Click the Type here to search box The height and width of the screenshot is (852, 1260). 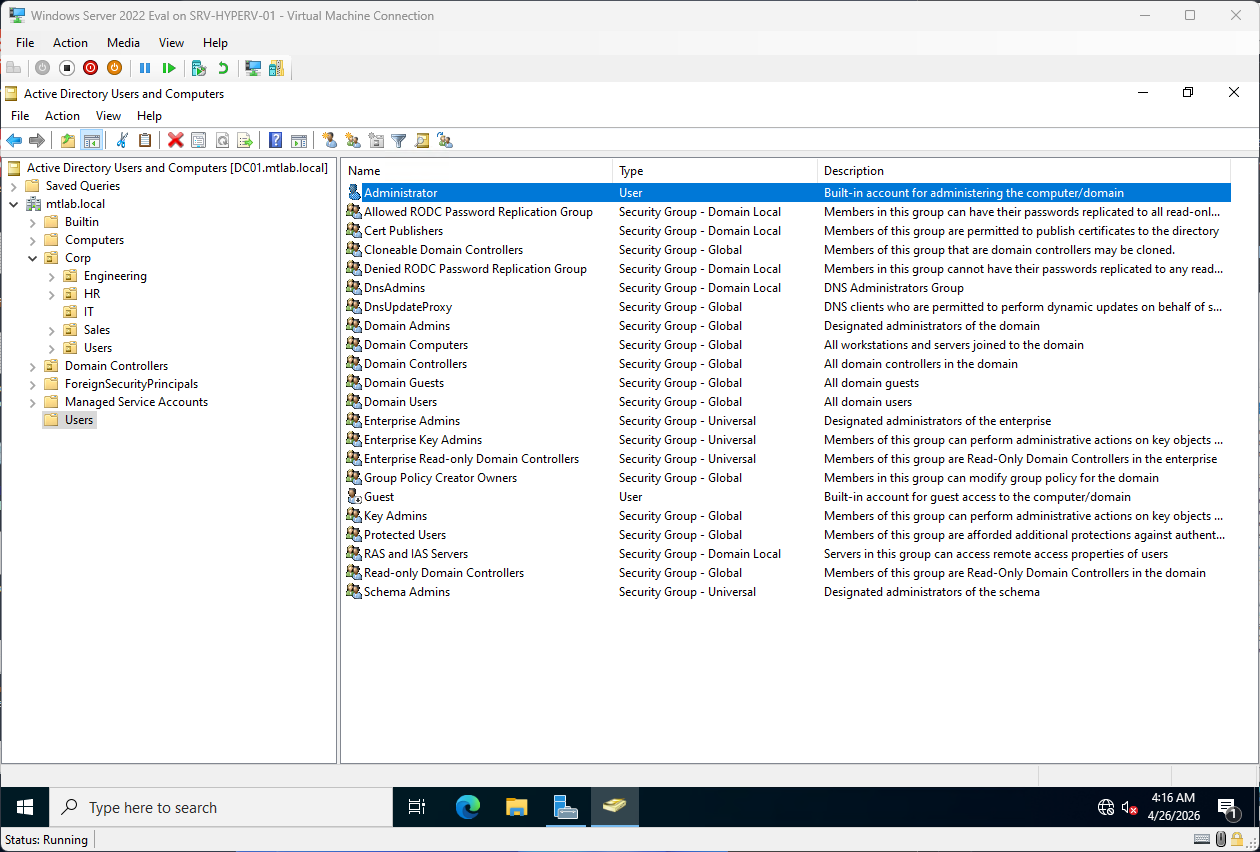220,807
